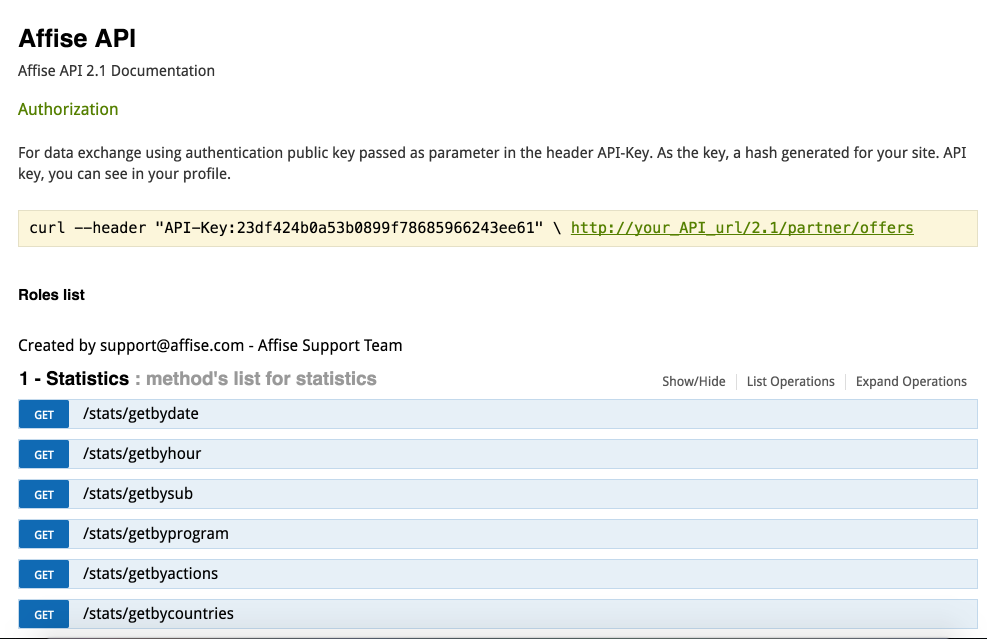Click the Authorization heading

point(68,109)
